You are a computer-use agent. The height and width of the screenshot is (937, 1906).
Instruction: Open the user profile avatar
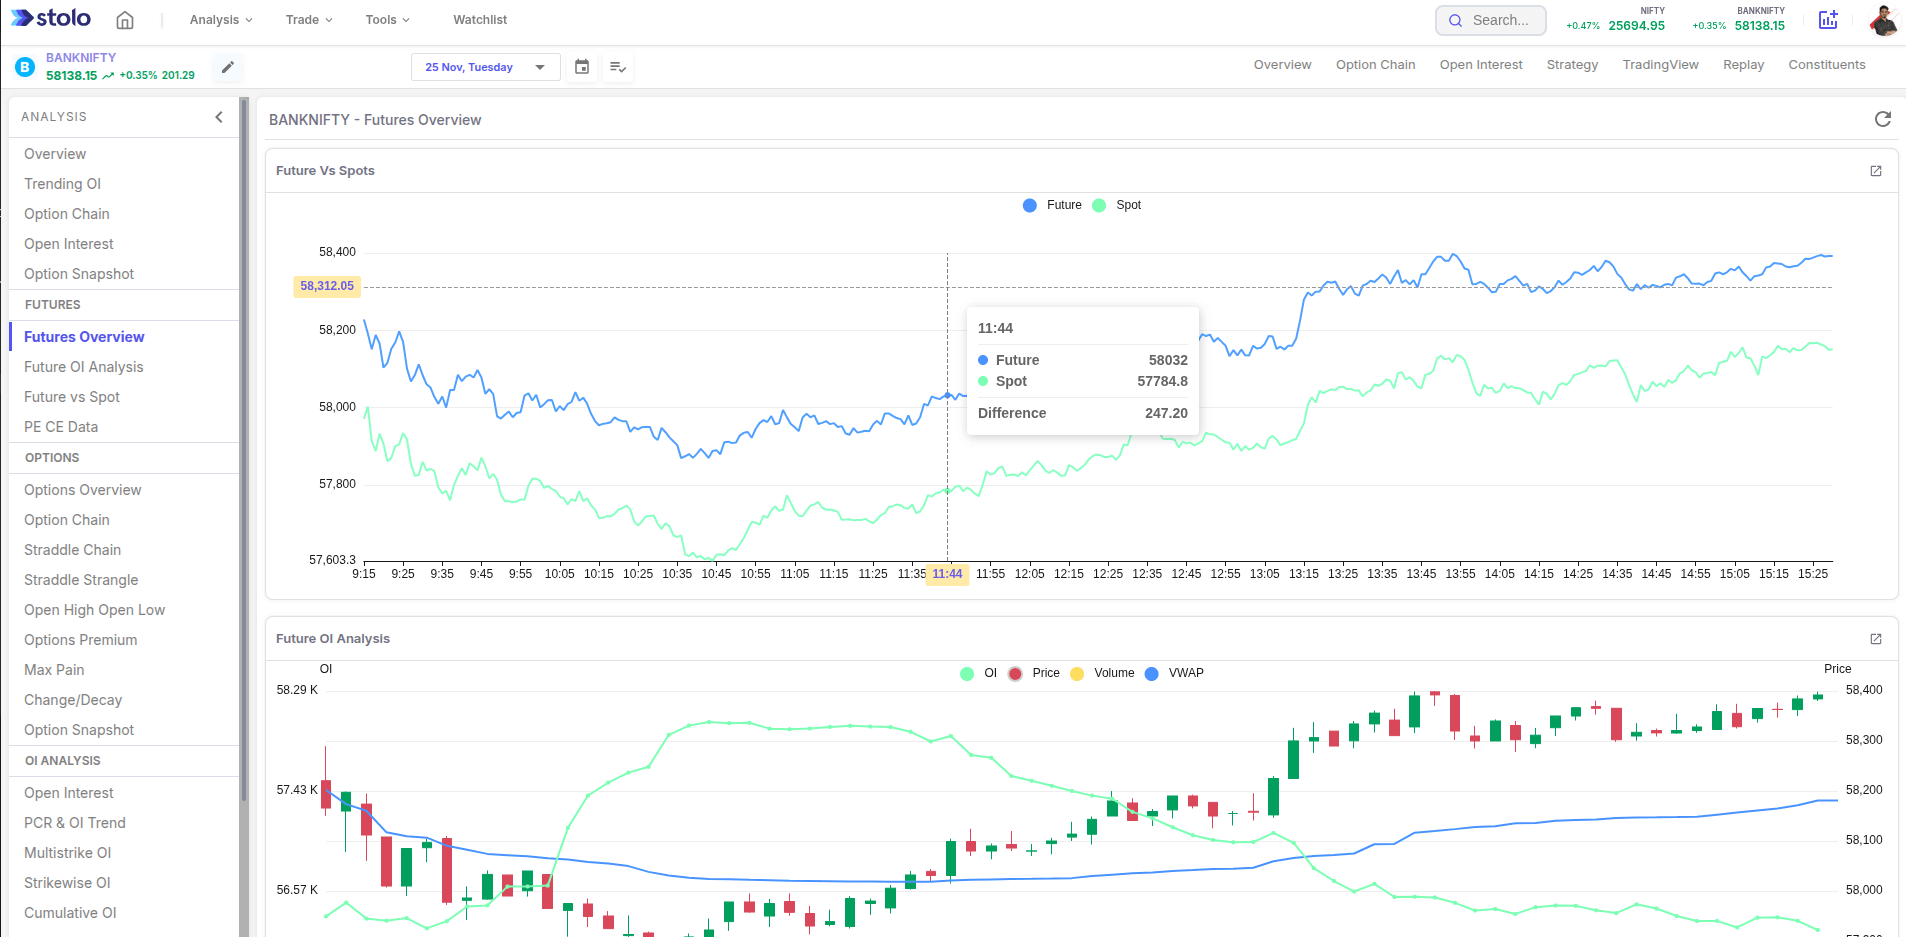[1883, 20]
